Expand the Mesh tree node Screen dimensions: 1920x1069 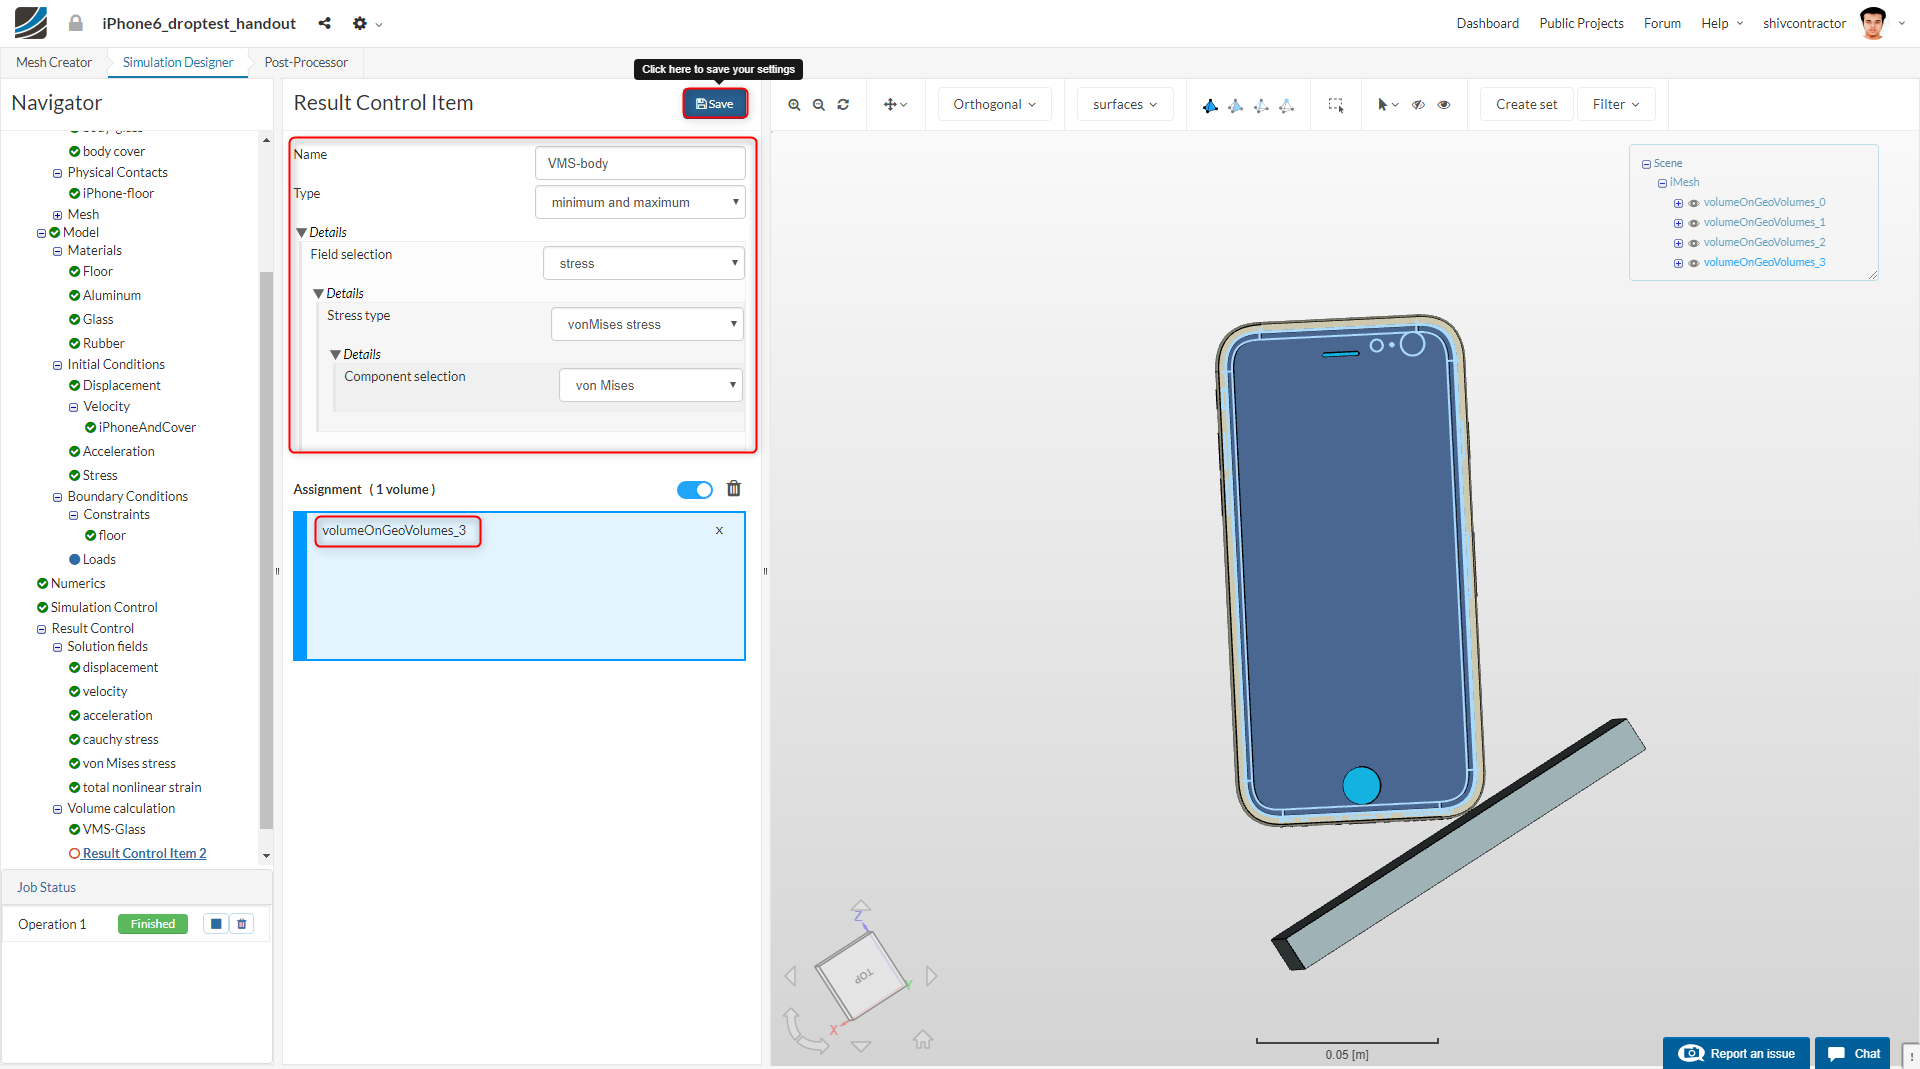click(x=57, y=215)
